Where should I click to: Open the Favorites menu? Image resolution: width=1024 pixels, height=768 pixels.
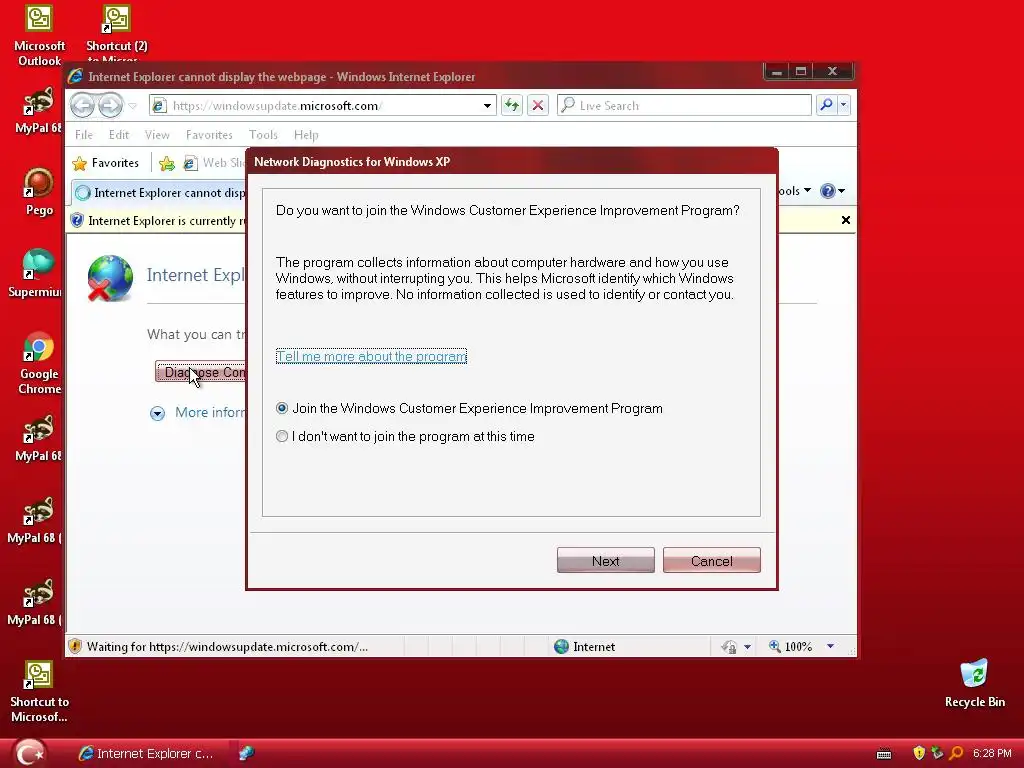coord(209,135)
